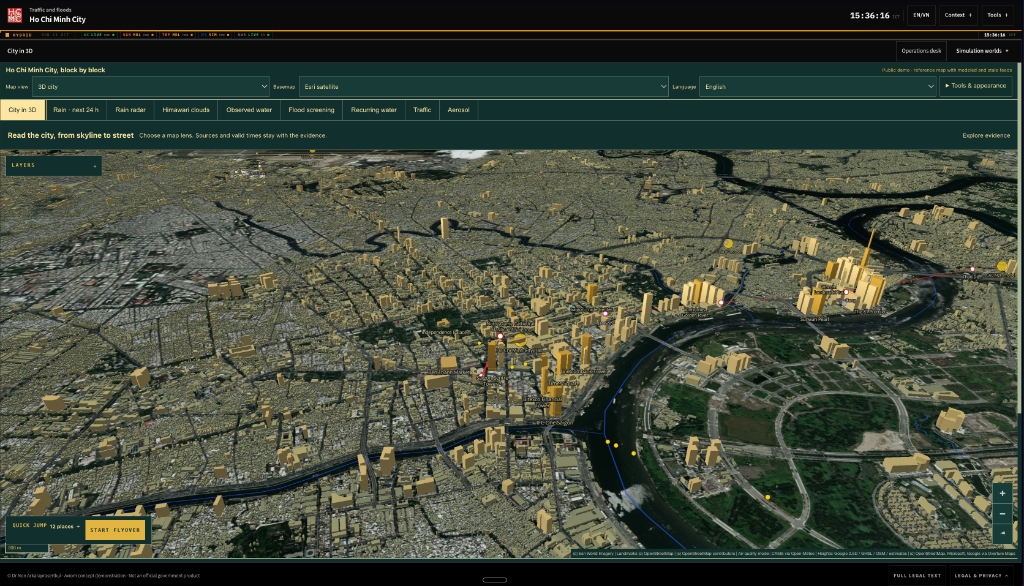Click the red HCMC logo icon
Screen dimensions: 1024x586
pos(14,15)
